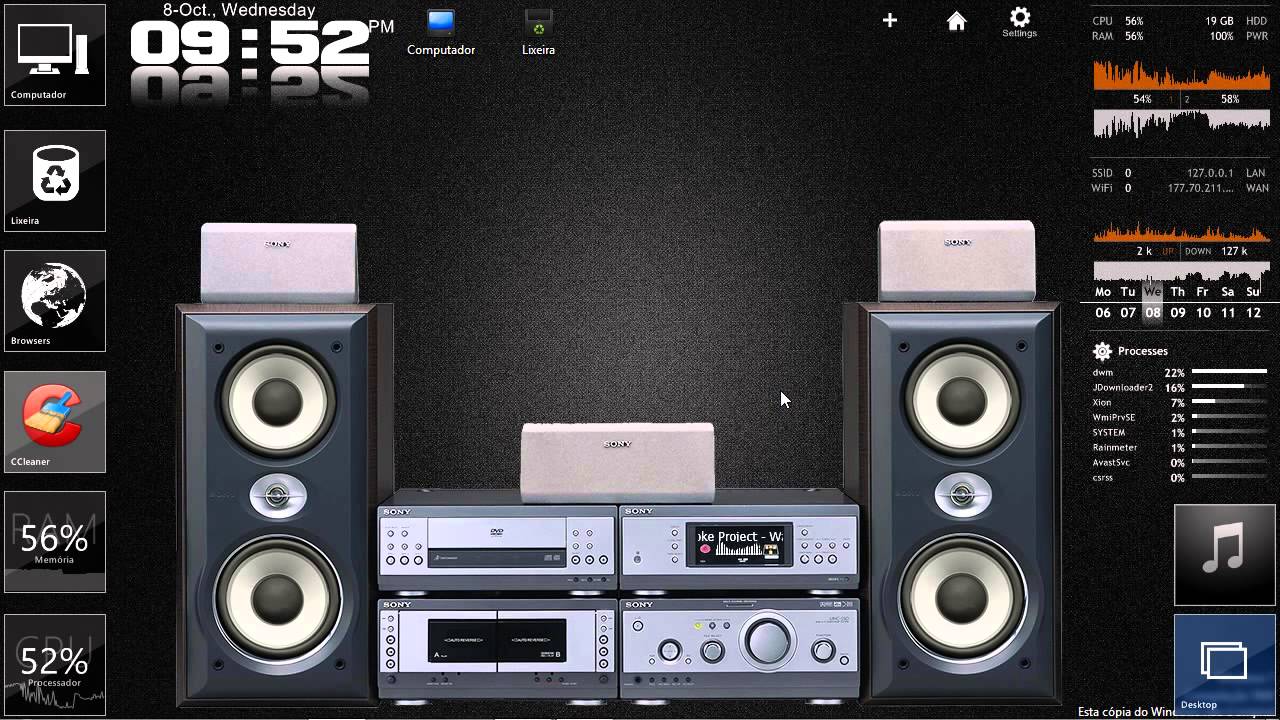Select calendar day 11 under Sa
The height and width of the screenshot is (720, 1280).
1228,313
